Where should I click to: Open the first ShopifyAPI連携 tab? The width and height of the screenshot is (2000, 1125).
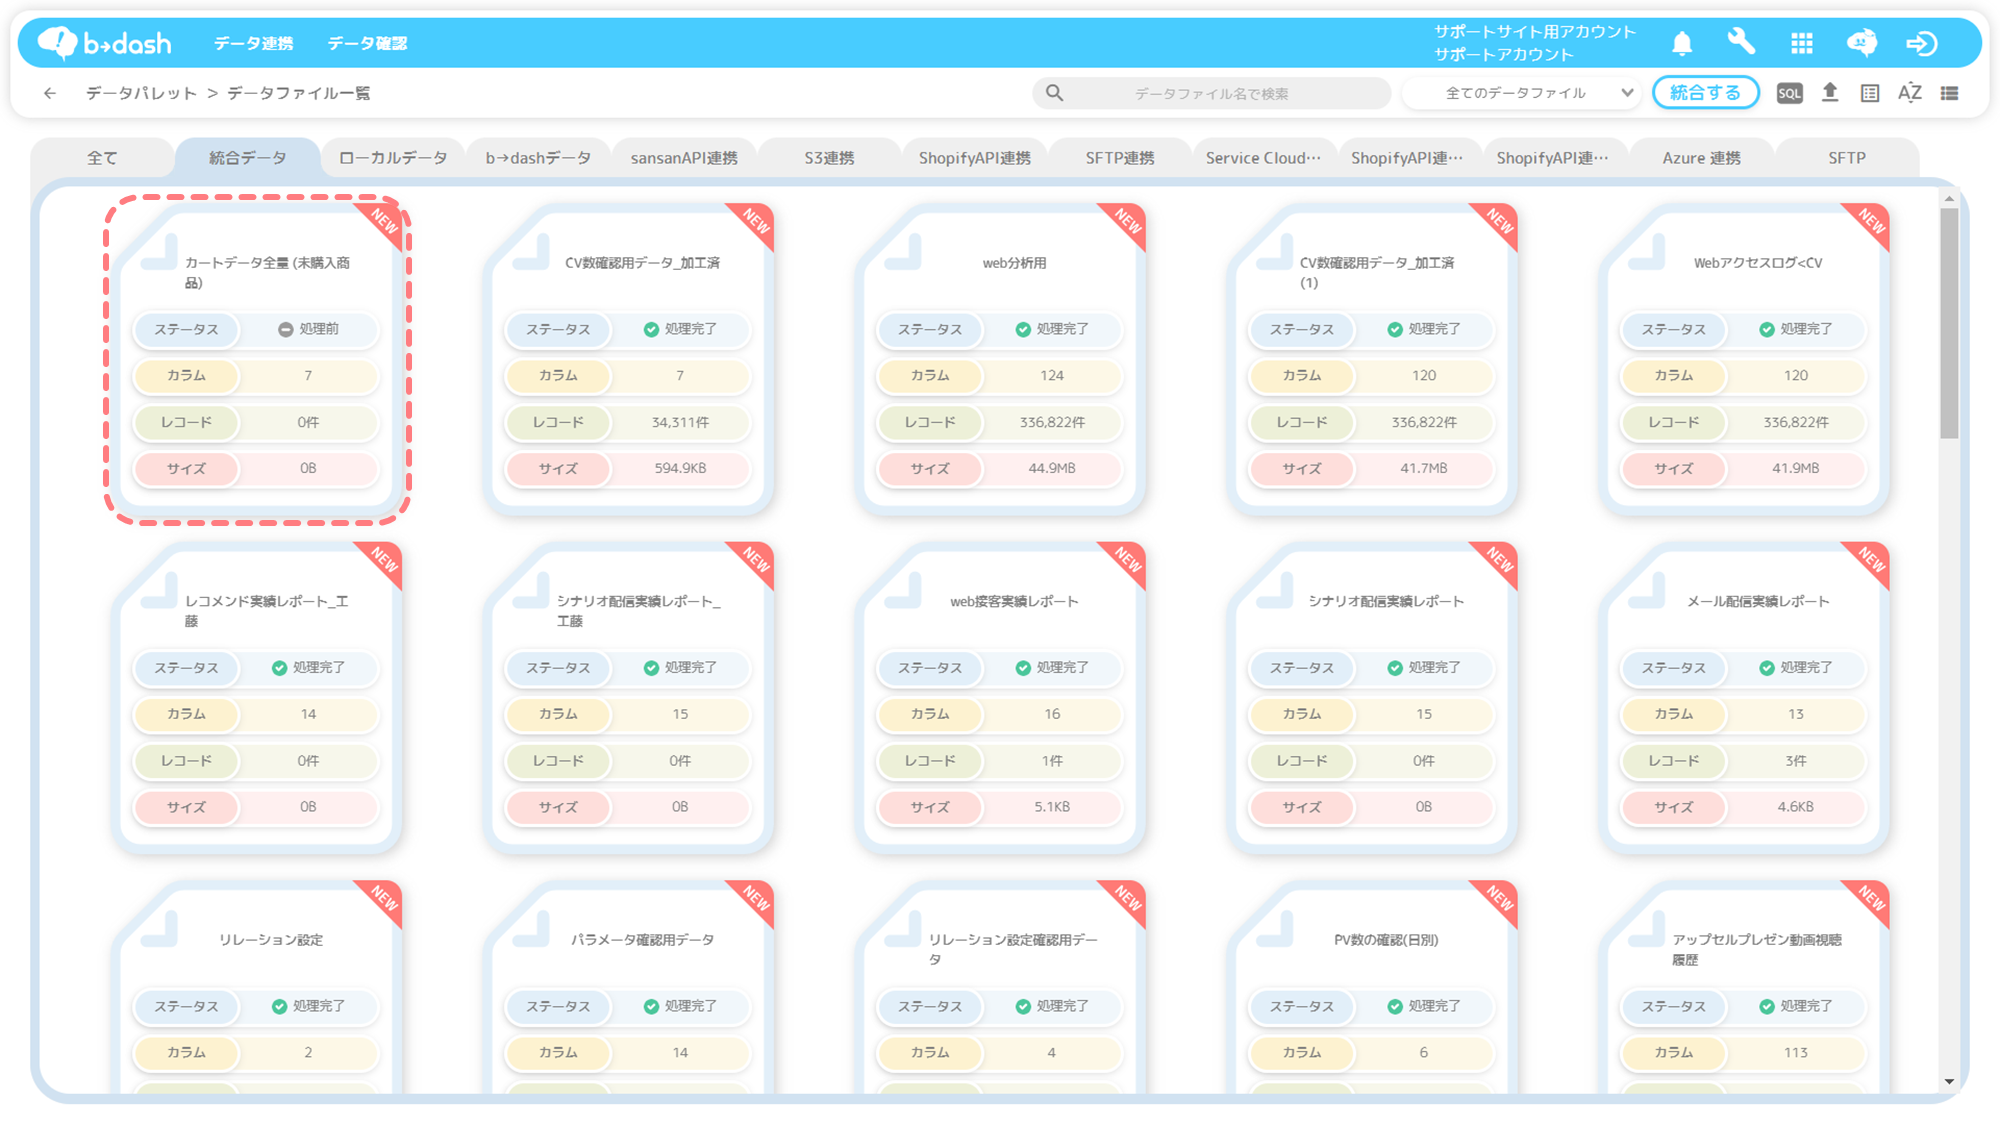pyautogui.click(x=975, y=158)
